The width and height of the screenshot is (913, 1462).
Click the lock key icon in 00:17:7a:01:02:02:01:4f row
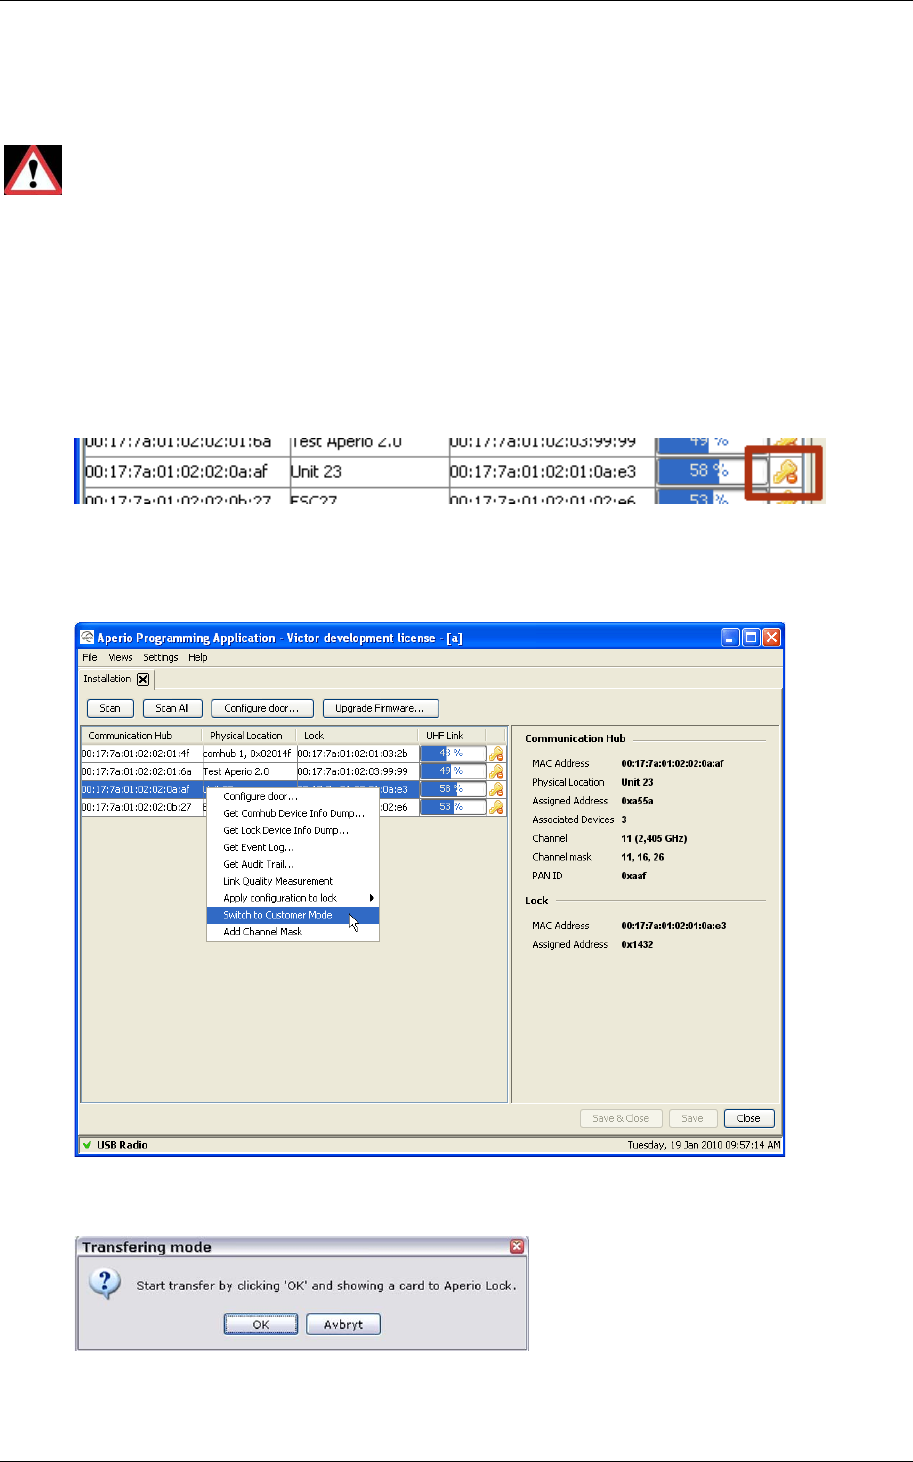496,754
